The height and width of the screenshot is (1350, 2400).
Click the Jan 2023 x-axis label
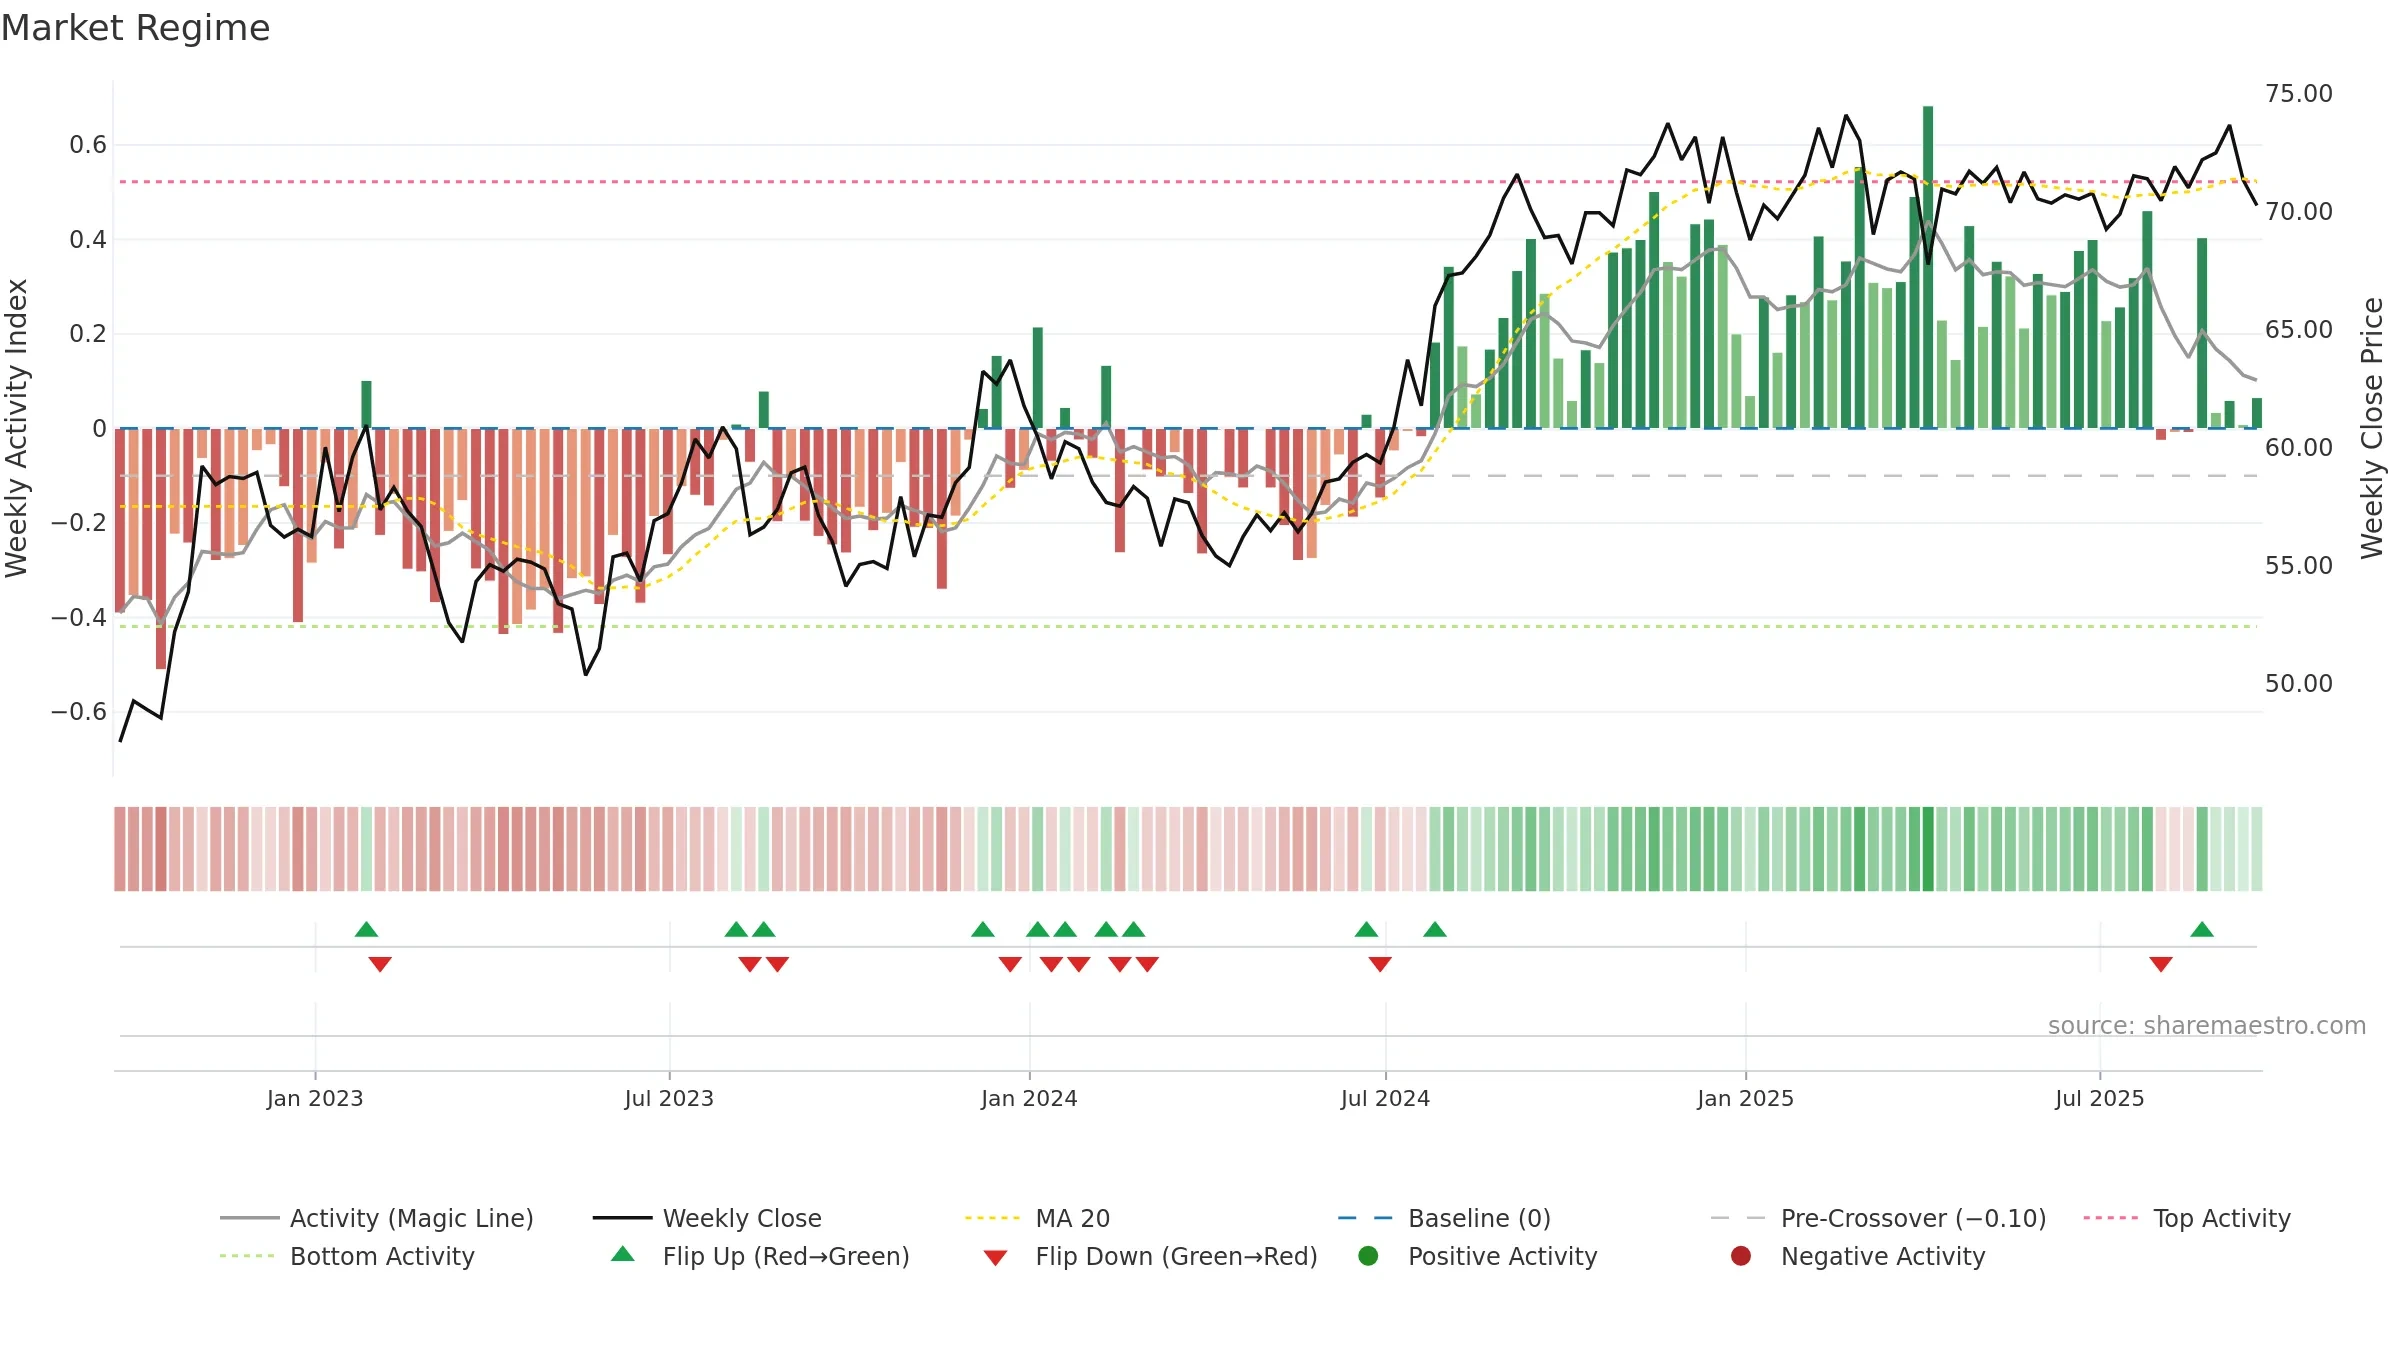pyautogui.click(x=315, y=1098)
